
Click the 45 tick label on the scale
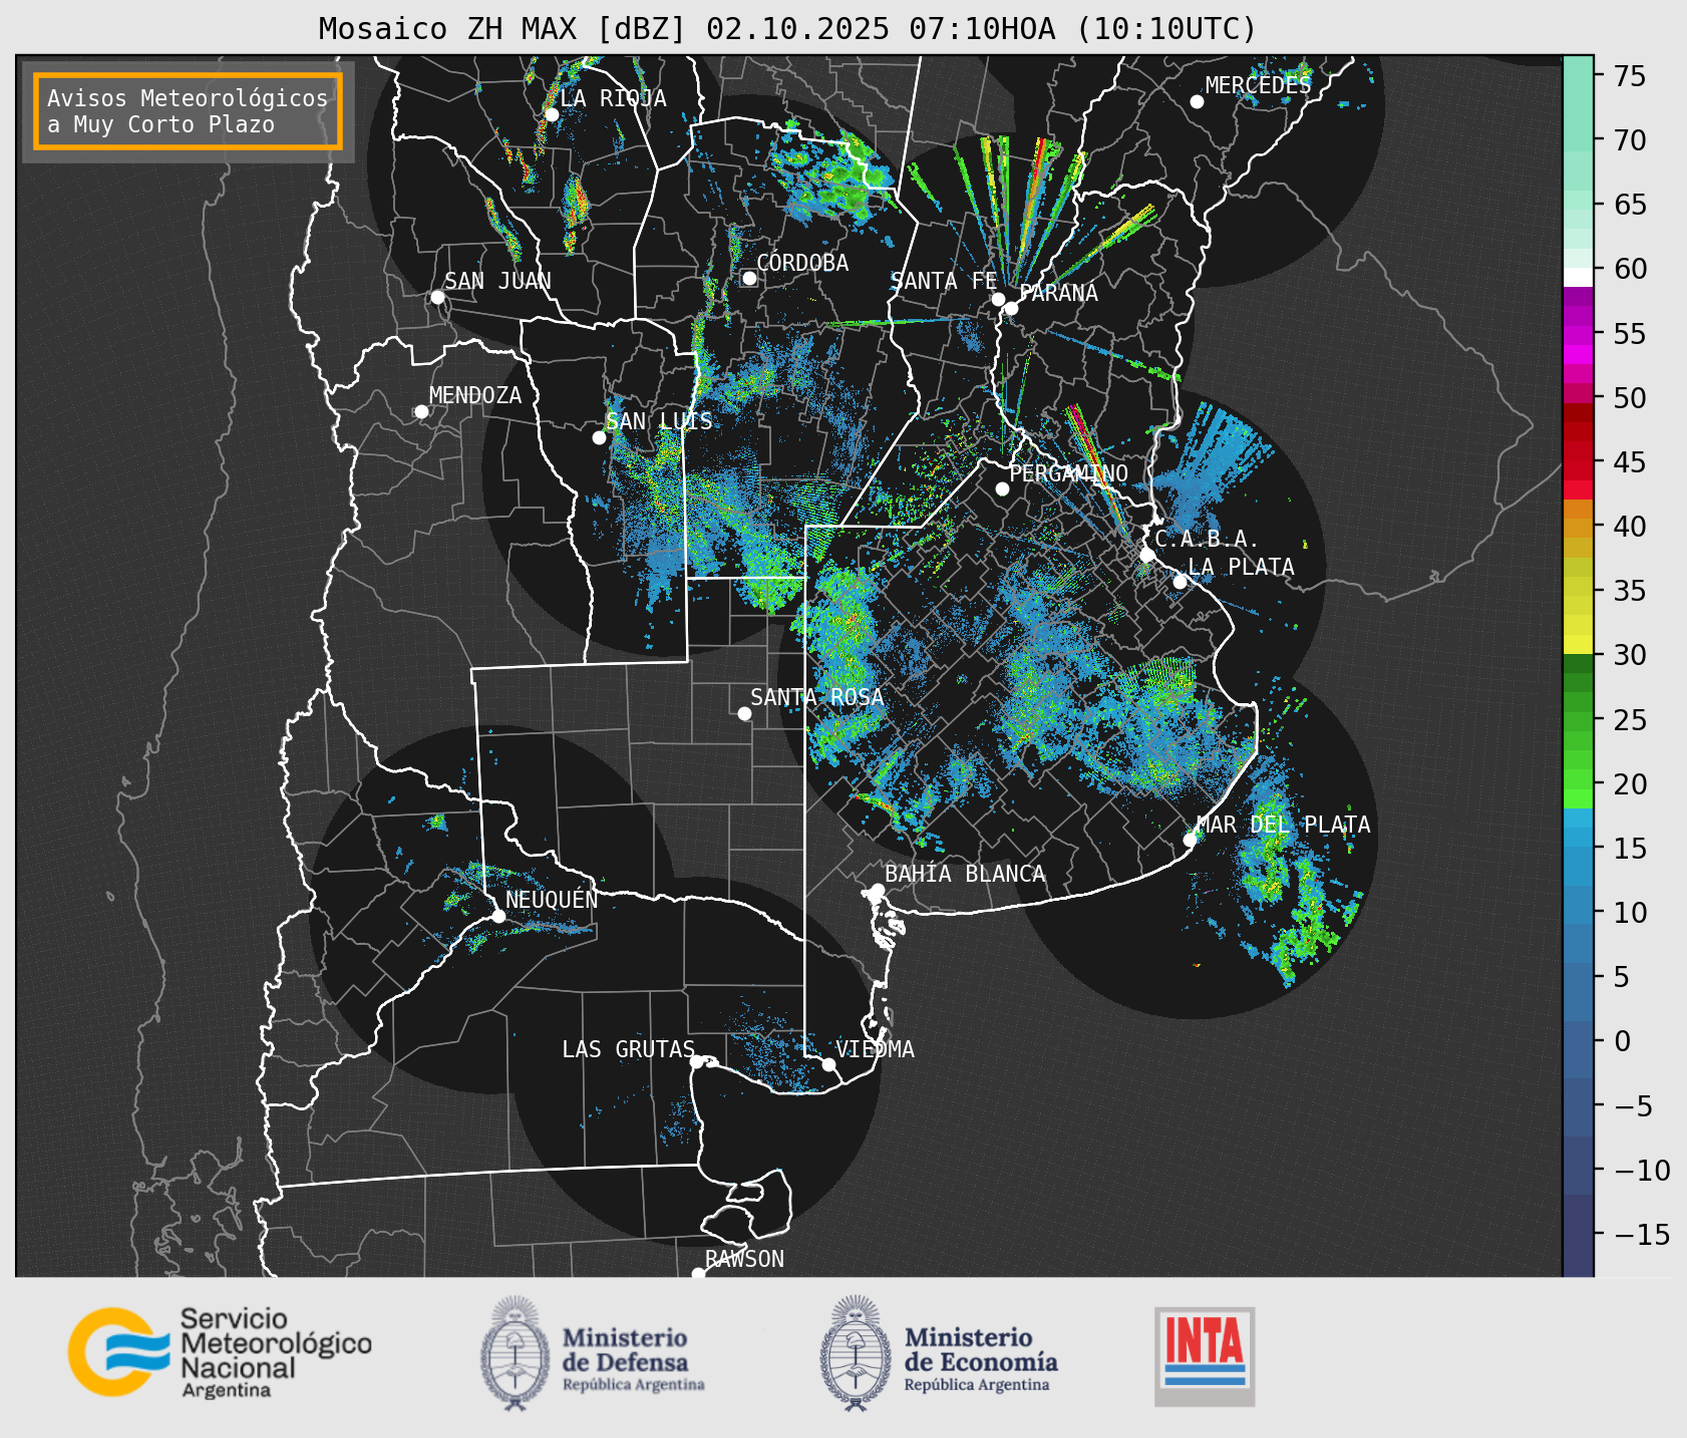[x=1628, y=462]
